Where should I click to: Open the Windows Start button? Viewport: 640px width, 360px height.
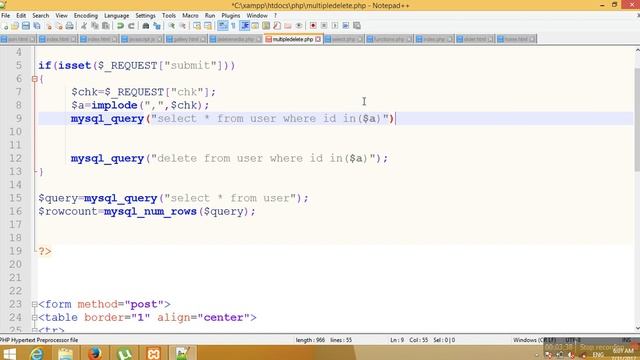9,353
